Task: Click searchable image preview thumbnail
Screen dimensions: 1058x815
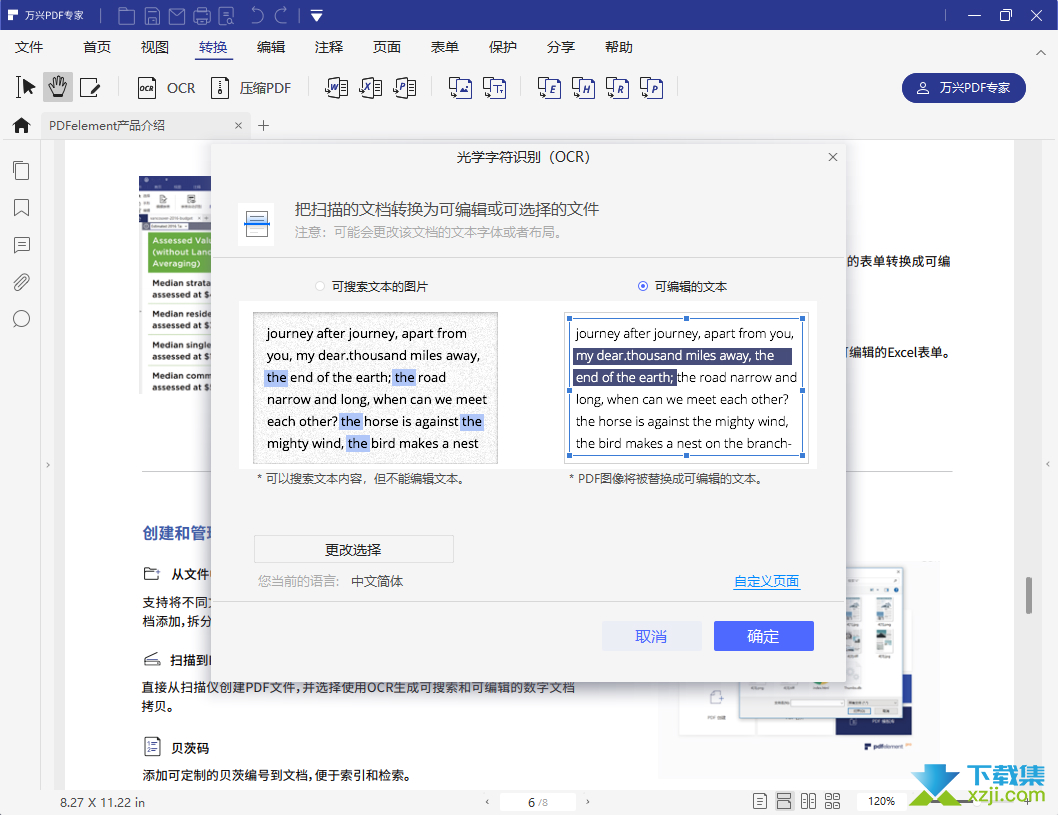Action: coord(375,388)
